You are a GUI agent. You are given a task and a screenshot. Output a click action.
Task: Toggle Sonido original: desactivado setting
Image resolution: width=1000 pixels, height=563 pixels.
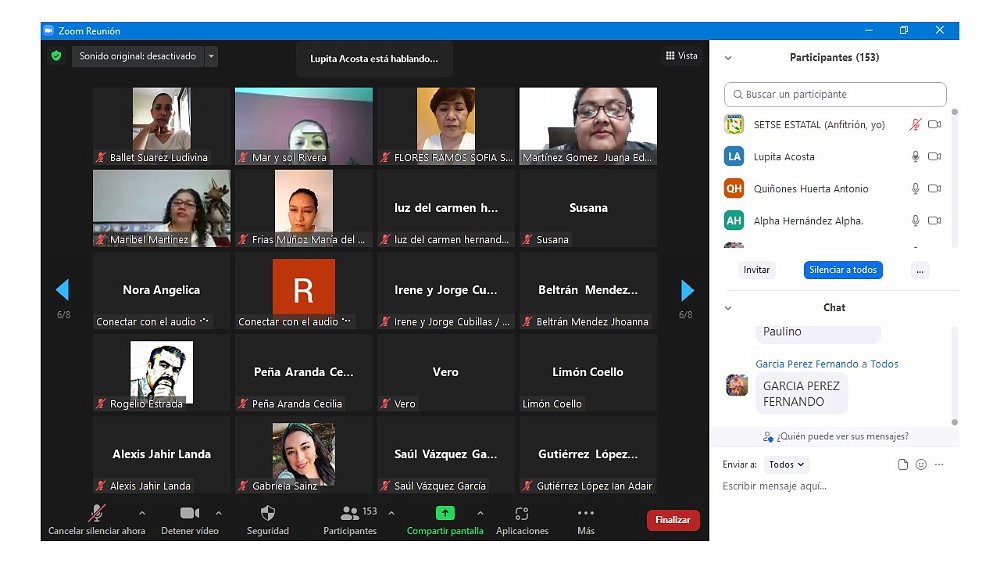coord(138,56)
